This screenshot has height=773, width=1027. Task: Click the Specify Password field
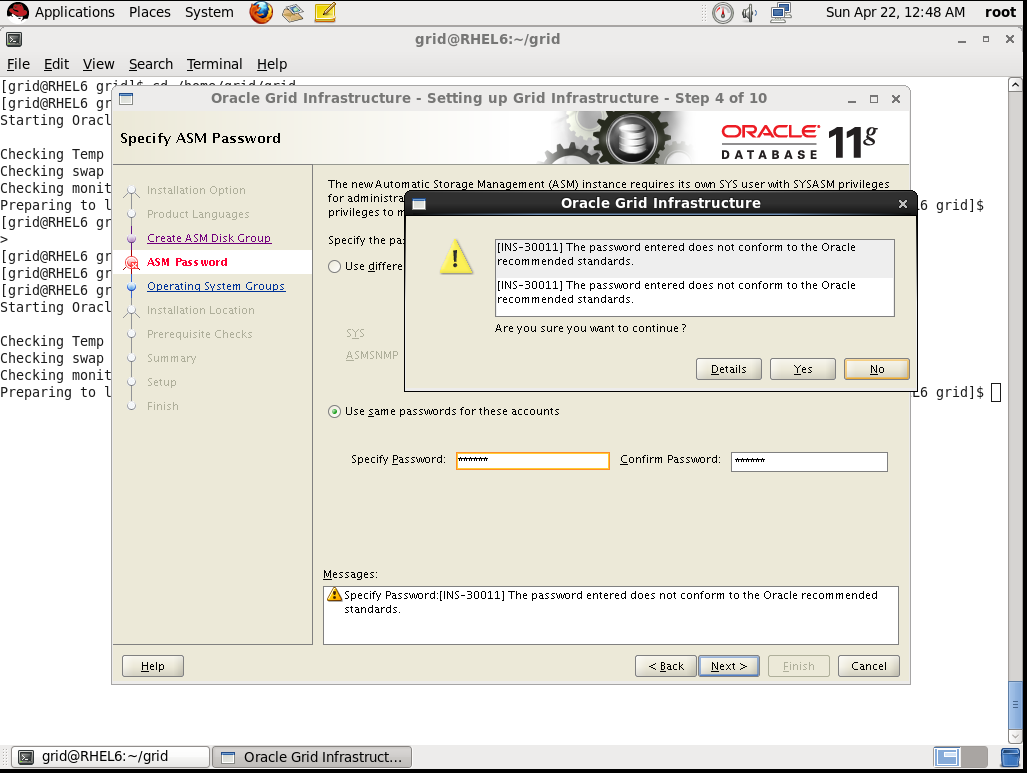point(532,461)
